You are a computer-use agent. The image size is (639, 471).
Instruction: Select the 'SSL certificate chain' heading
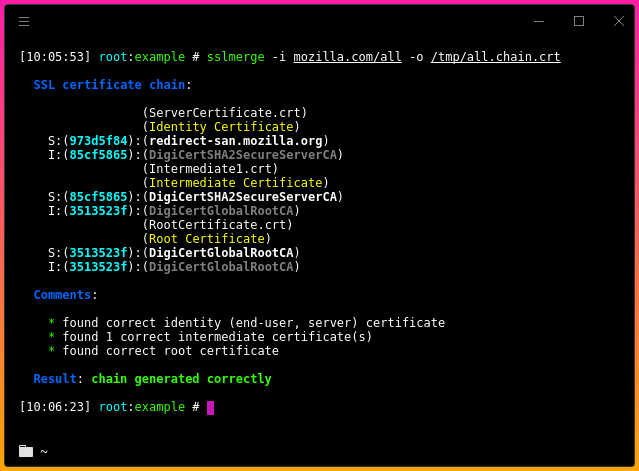[109, 85]
